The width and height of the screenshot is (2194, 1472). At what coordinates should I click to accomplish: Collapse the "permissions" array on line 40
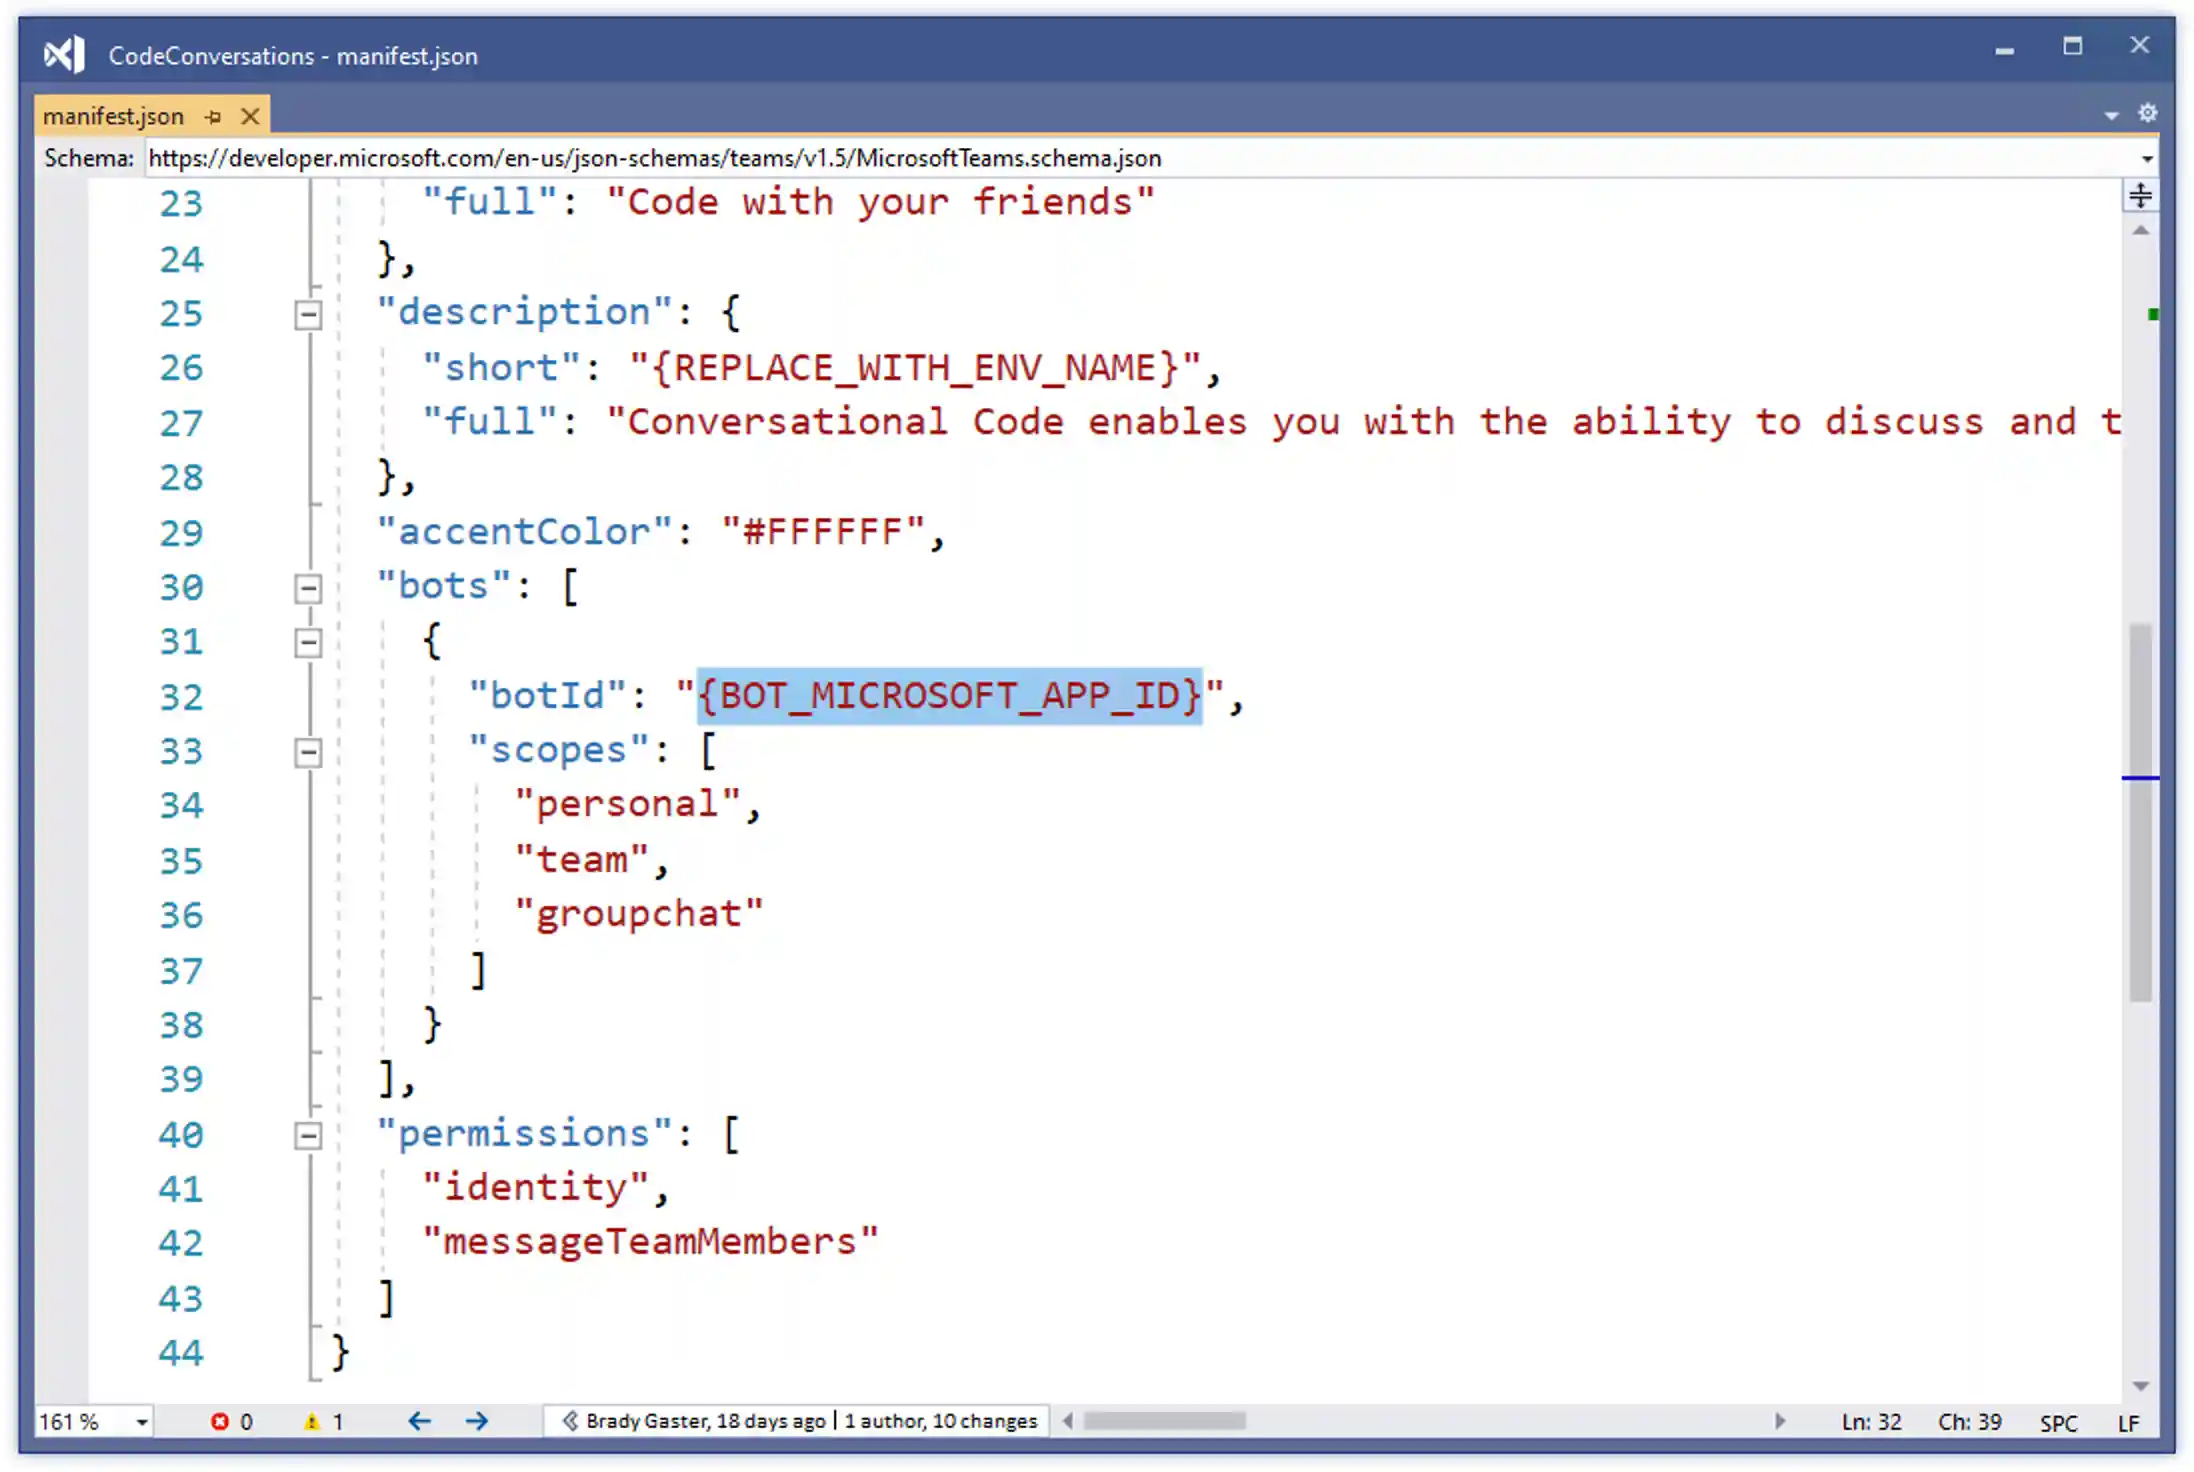pos(308,1136)
